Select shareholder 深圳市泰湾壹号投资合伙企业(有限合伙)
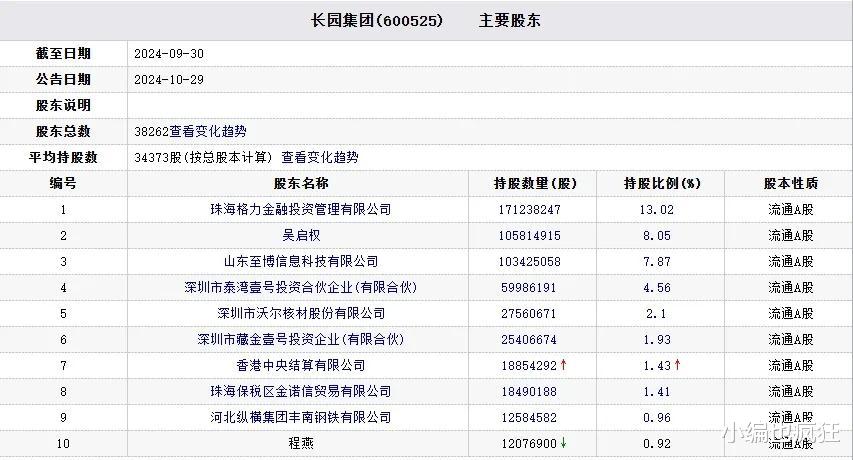 (x=301, y=287)
